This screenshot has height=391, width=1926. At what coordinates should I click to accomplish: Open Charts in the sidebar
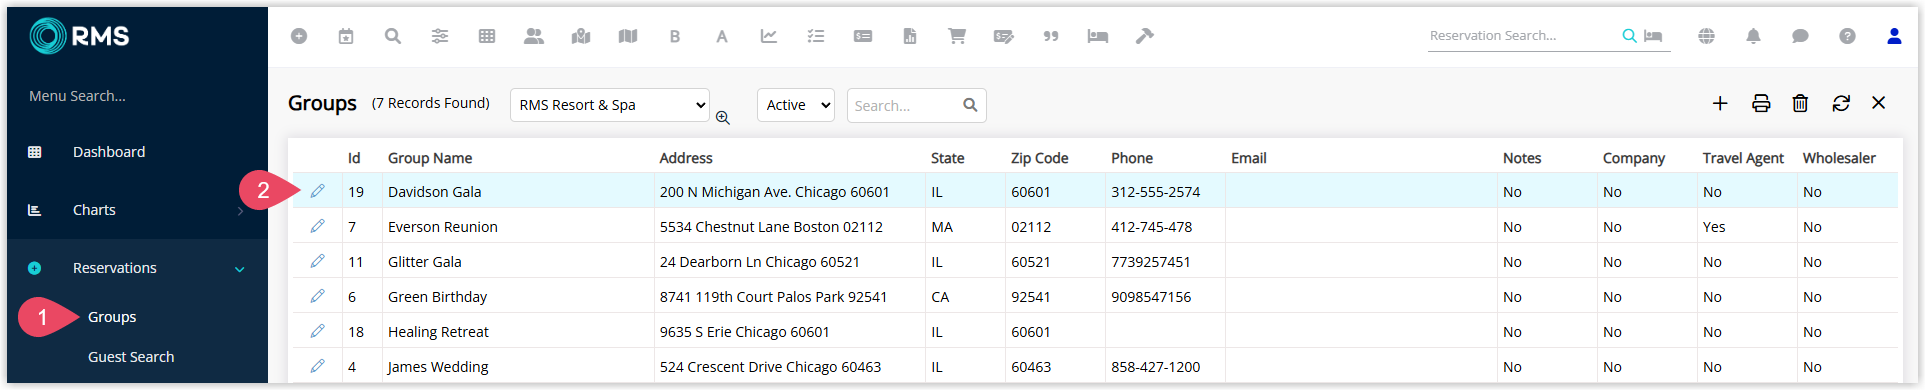click(94, 210)
